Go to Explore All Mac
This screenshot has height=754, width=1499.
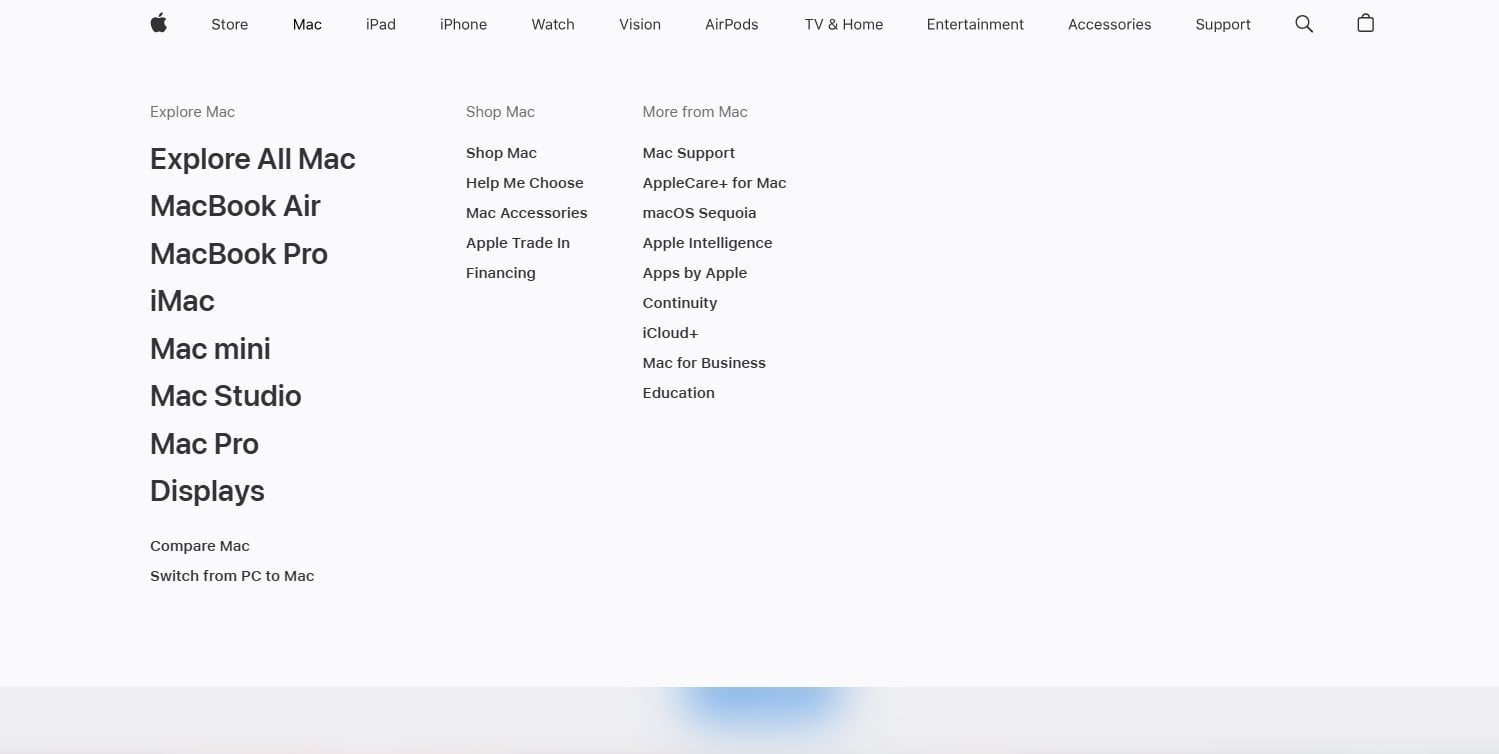pyautogui.click(x=253, y=159)
